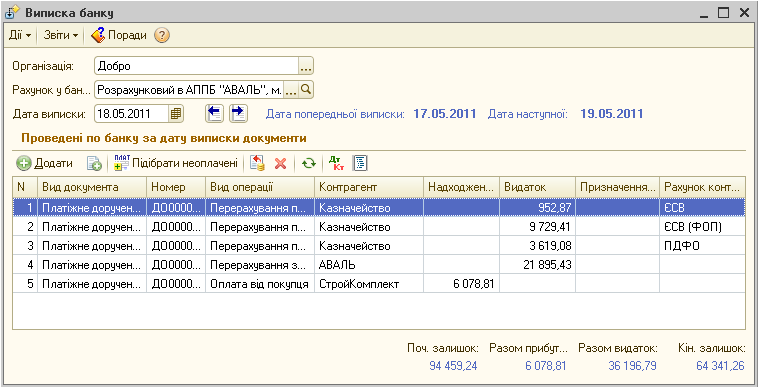Click the copy document icon beside Додати
Screen dimensions: 758x387
(x=94, y=164)
